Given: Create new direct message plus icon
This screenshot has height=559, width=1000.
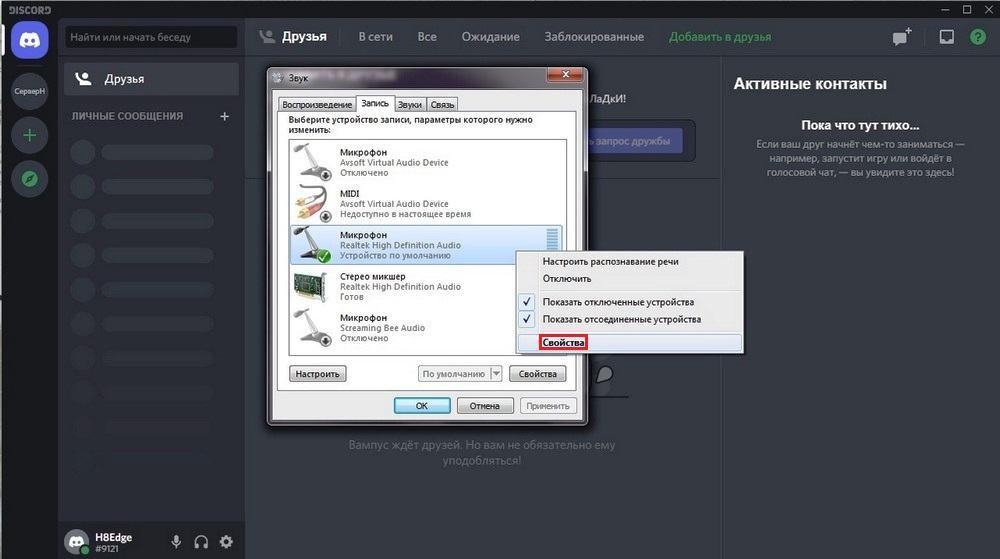Looking at the screenshot, I should 224,116.
